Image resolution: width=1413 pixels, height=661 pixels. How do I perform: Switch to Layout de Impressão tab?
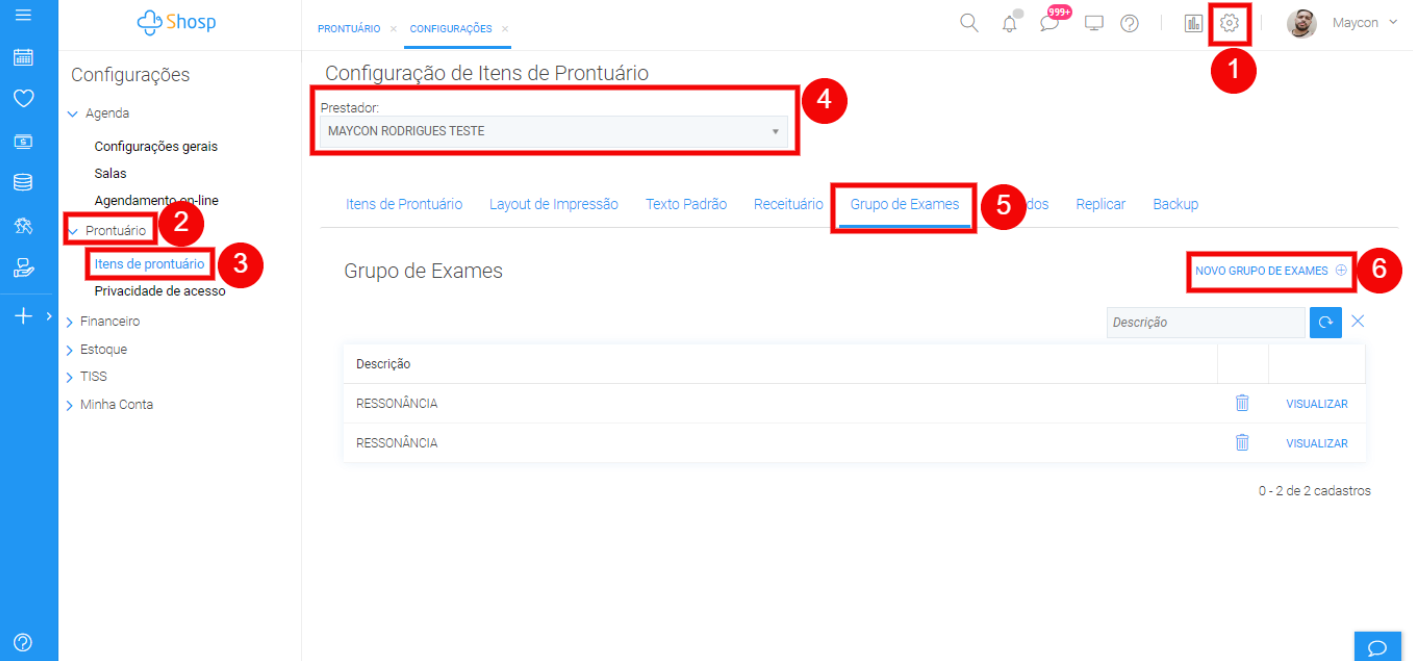click(x=553, y=204)
